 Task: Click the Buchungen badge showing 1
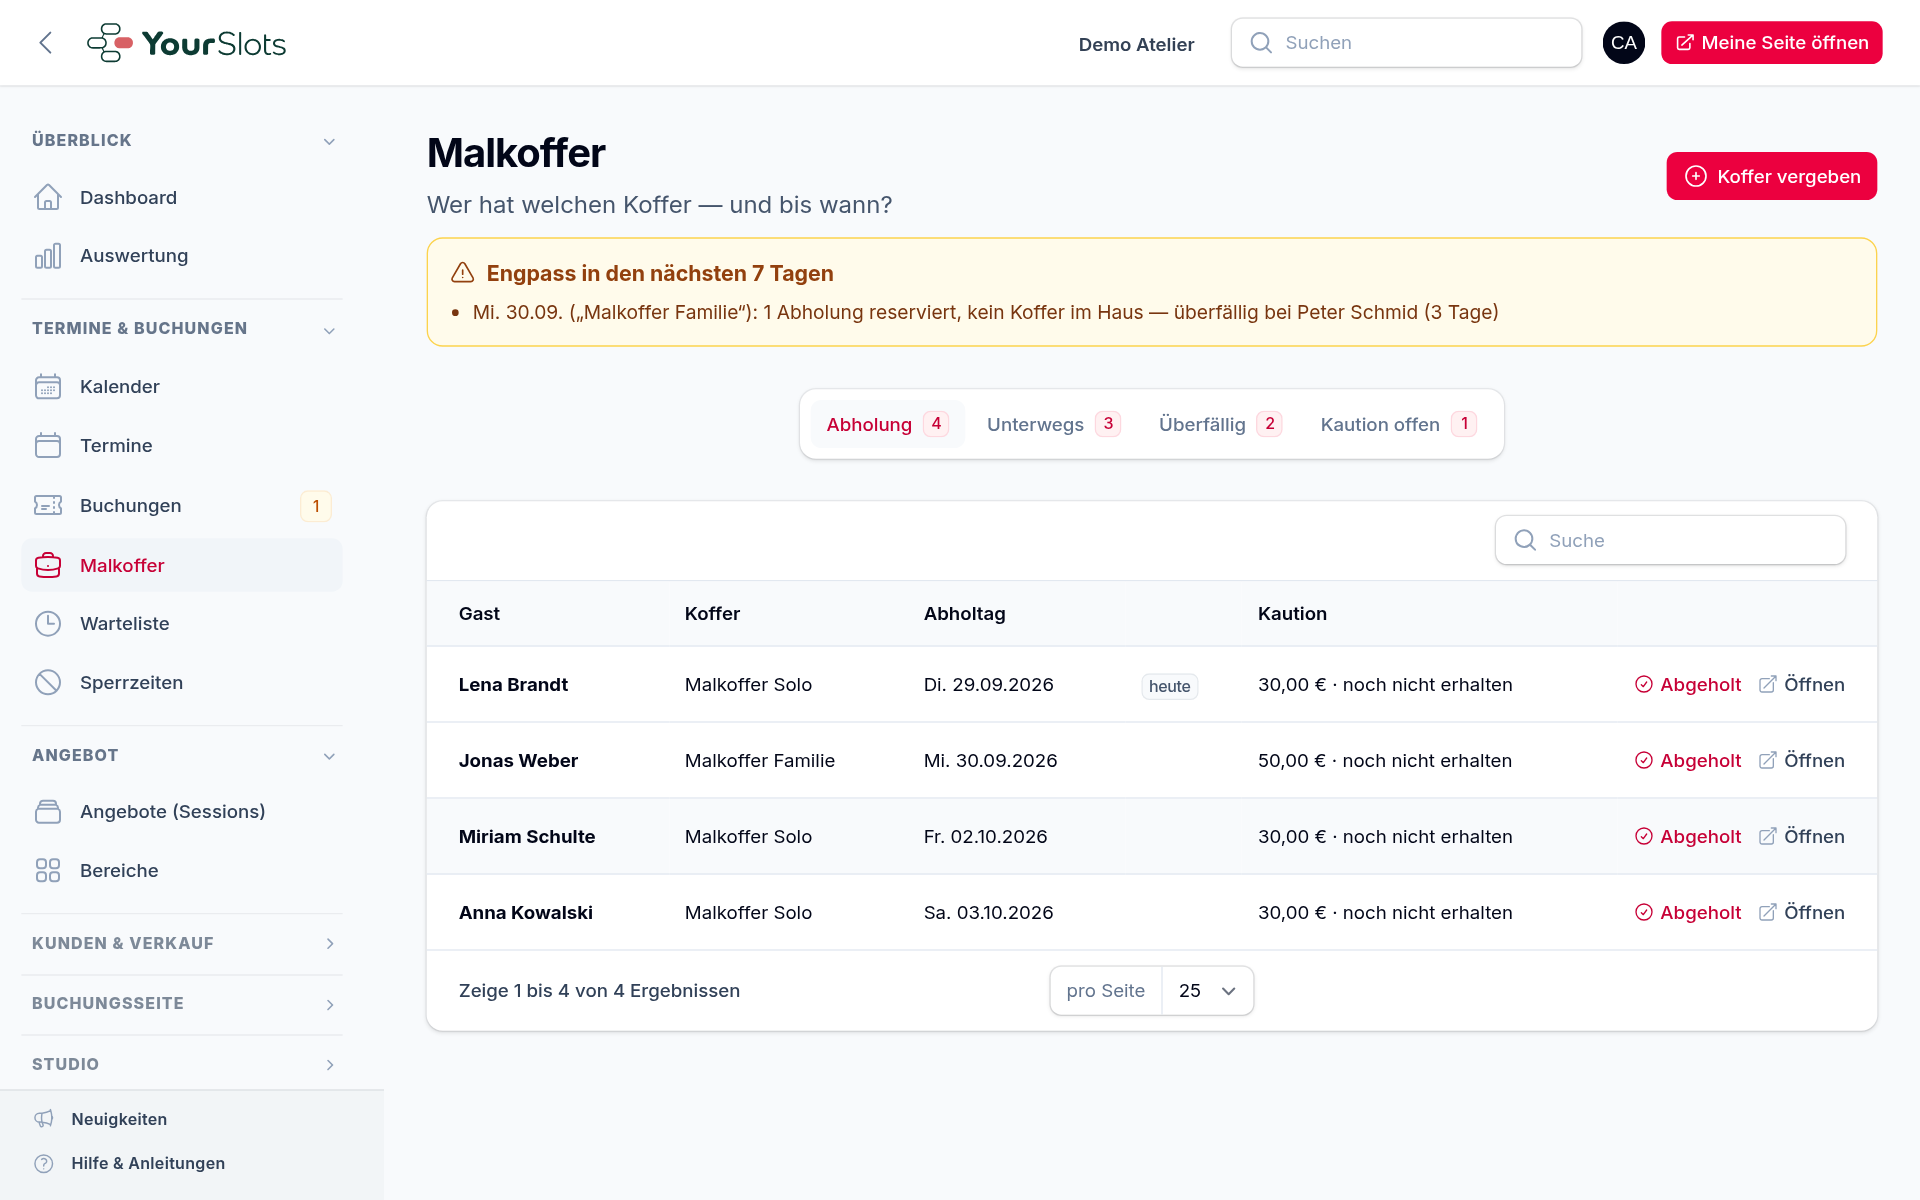pyautogui.click(x=316, y=506)
